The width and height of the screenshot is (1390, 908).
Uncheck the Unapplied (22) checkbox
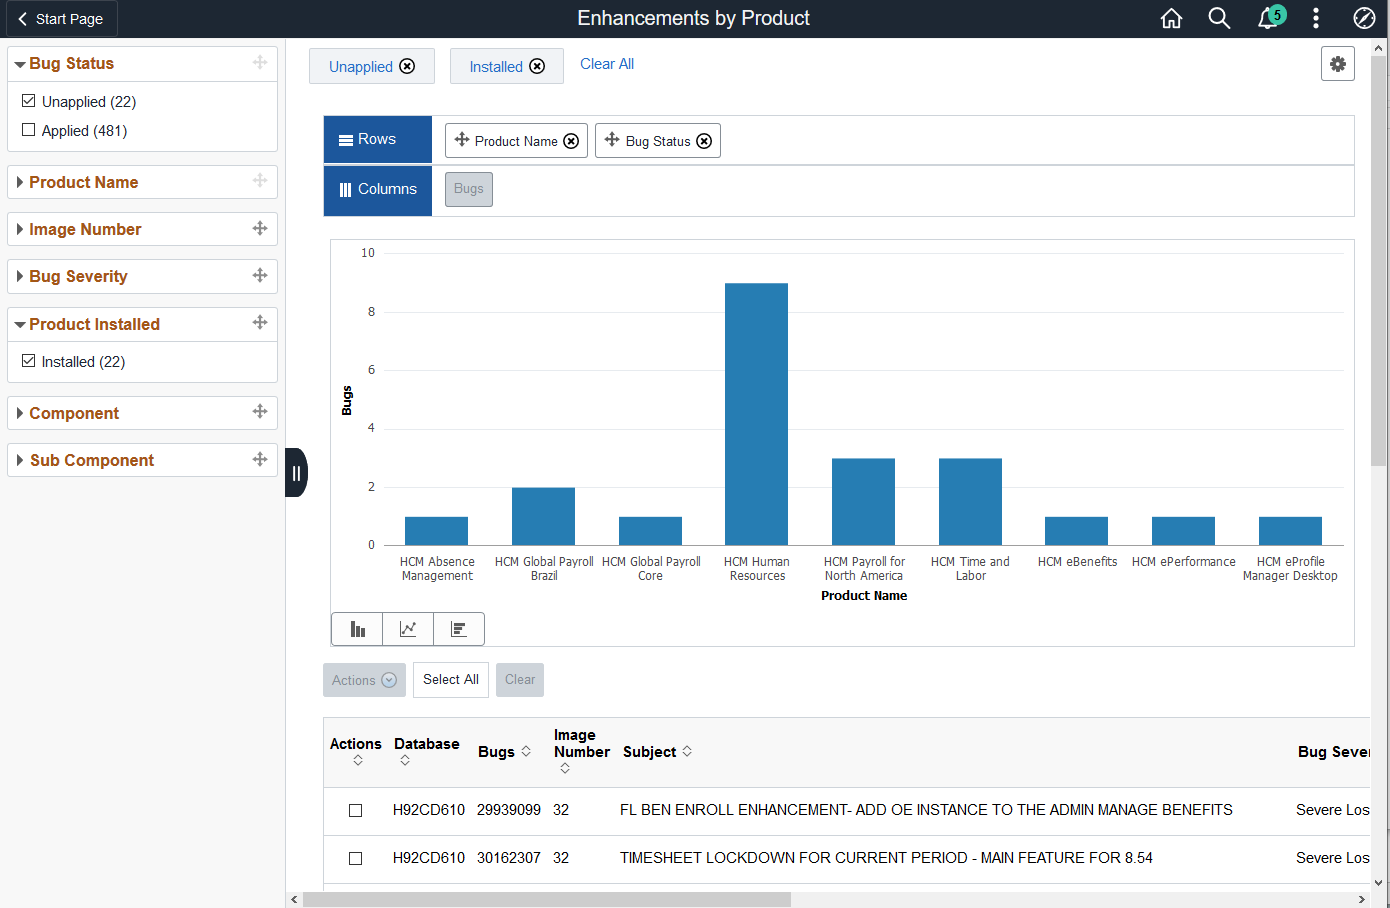(x=29, y=101)
